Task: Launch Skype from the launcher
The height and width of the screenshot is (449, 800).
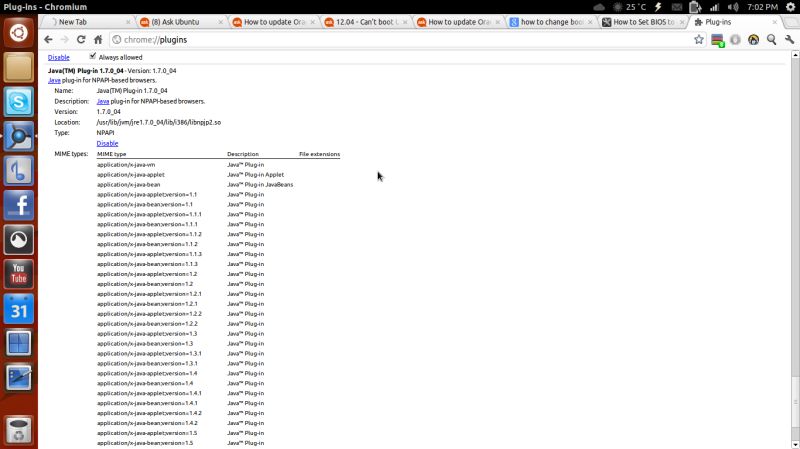Action: (x=19, y=102)
